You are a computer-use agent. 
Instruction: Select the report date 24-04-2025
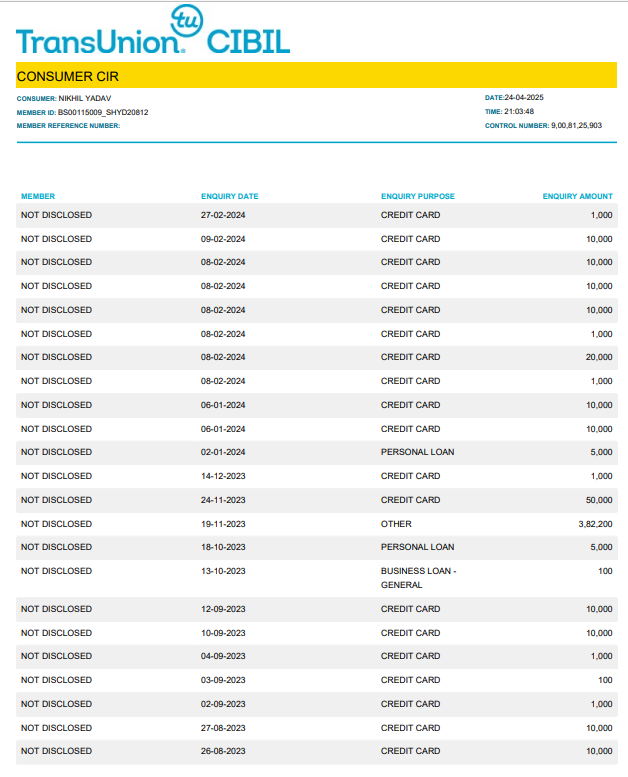click(524, 98)
